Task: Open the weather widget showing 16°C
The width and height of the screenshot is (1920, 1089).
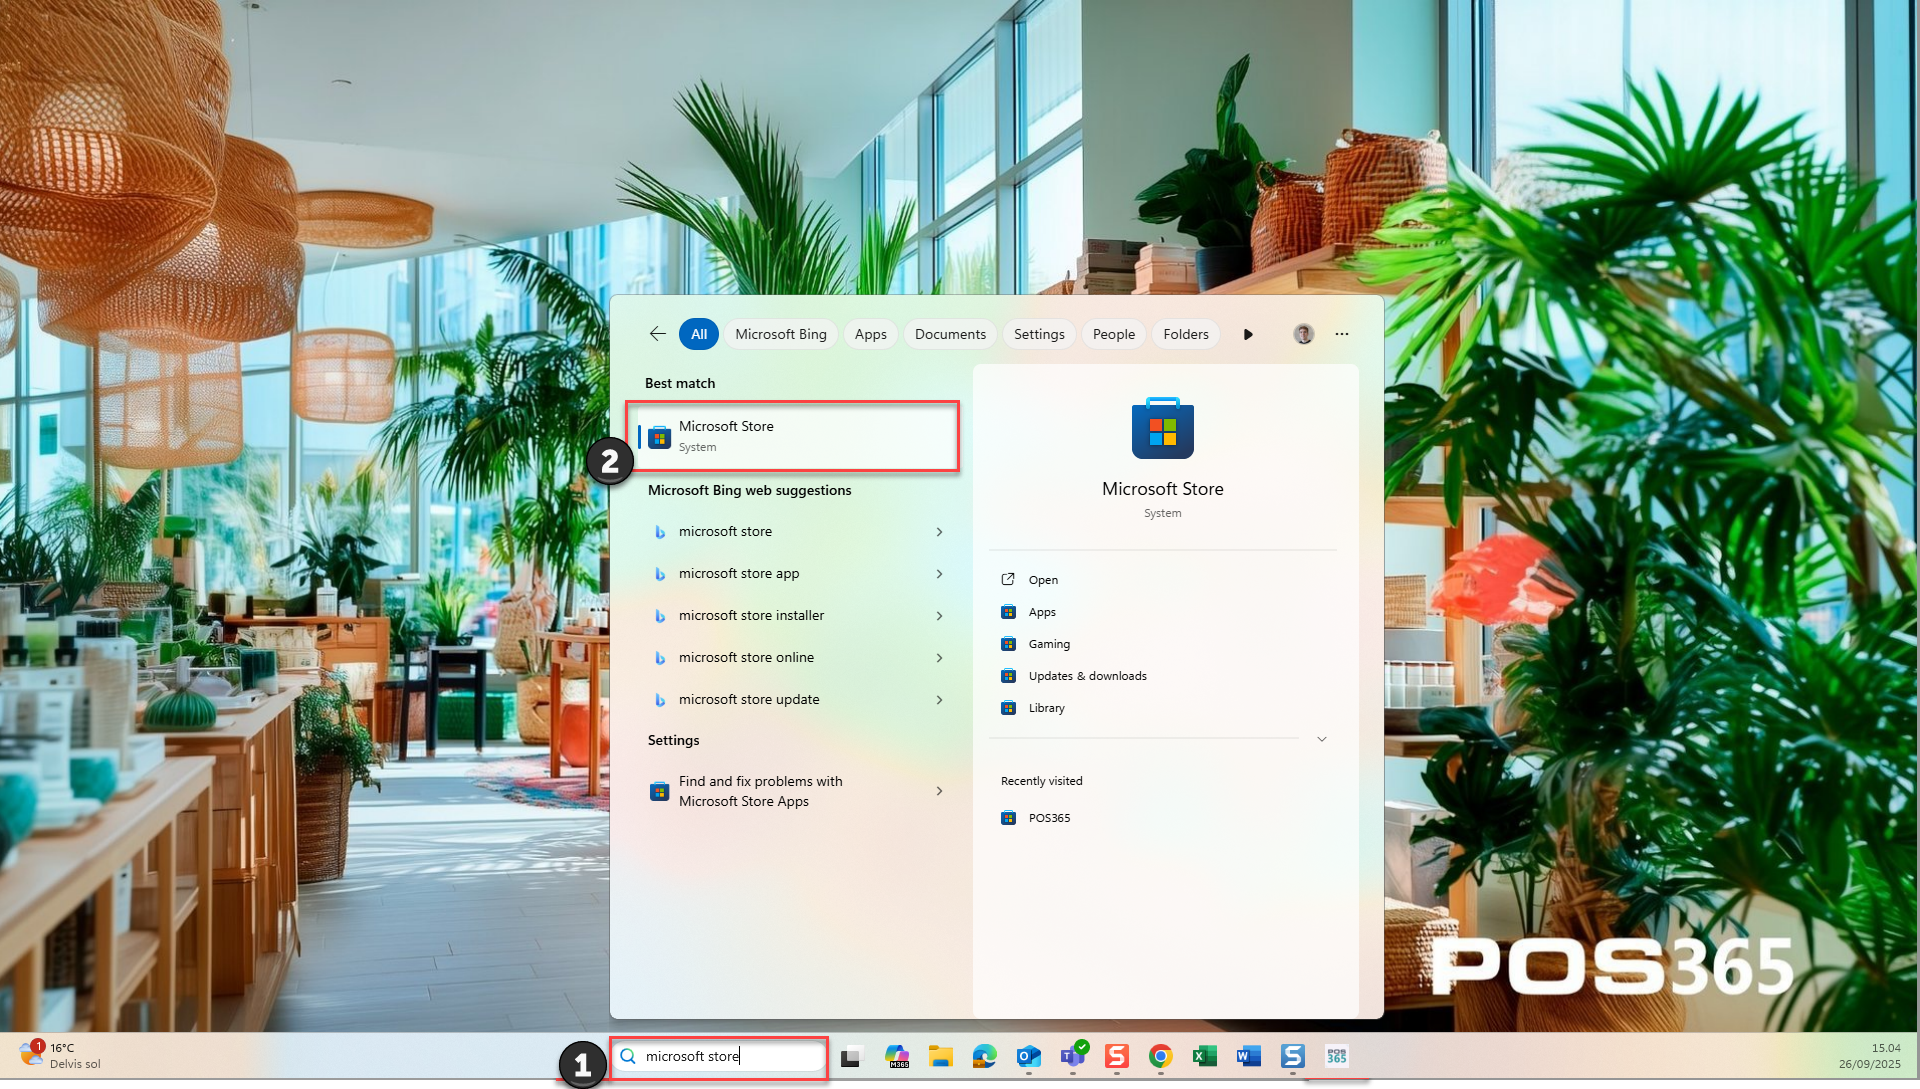Action: click(60, 1056)
